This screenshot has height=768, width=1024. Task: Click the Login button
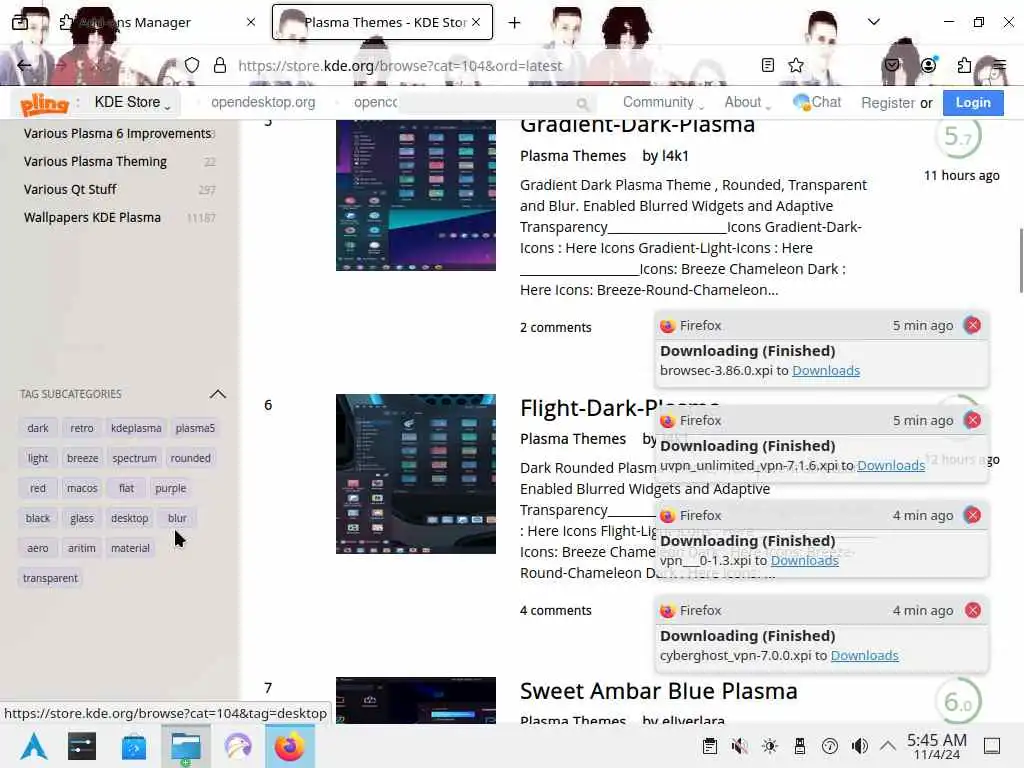(973, 103)
